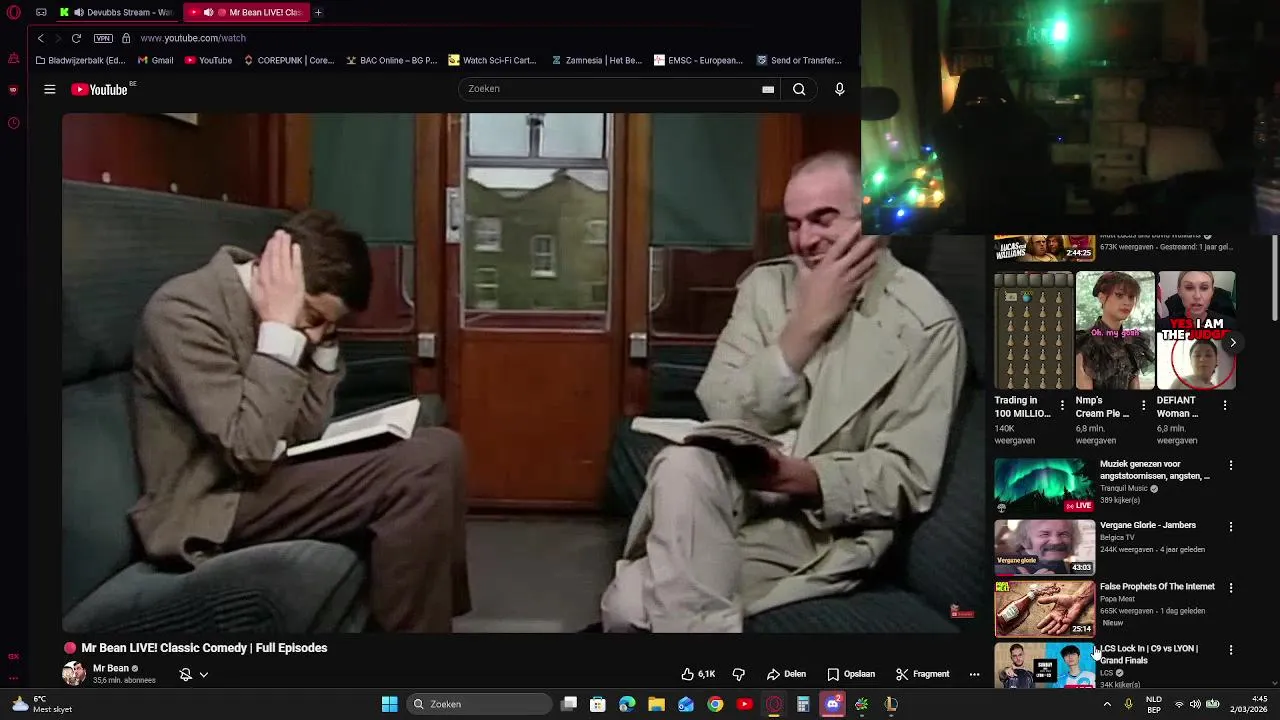Dislike the Mr Bean video
Viewport: 1280px width, 720px height.
pyautogui.click(x=739, y=674)
